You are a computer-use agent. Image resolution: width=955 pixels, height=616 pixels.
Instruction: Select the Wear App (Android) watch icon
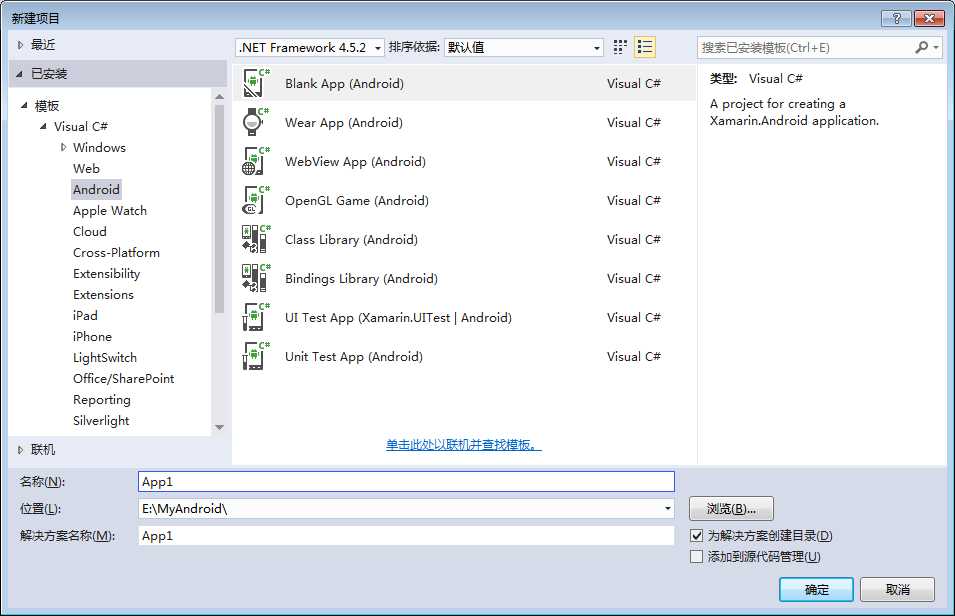(x=255, y=122)
